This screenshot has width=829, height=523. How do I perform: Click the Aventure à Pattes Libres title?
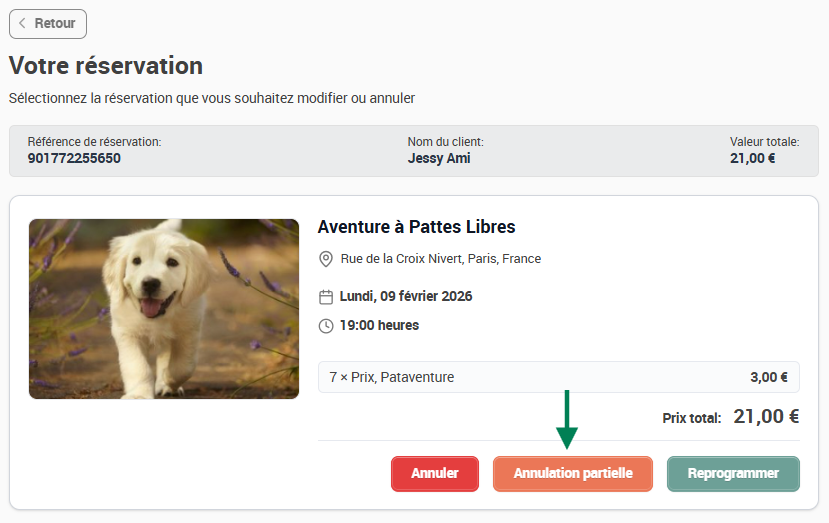tap(416, 227)
